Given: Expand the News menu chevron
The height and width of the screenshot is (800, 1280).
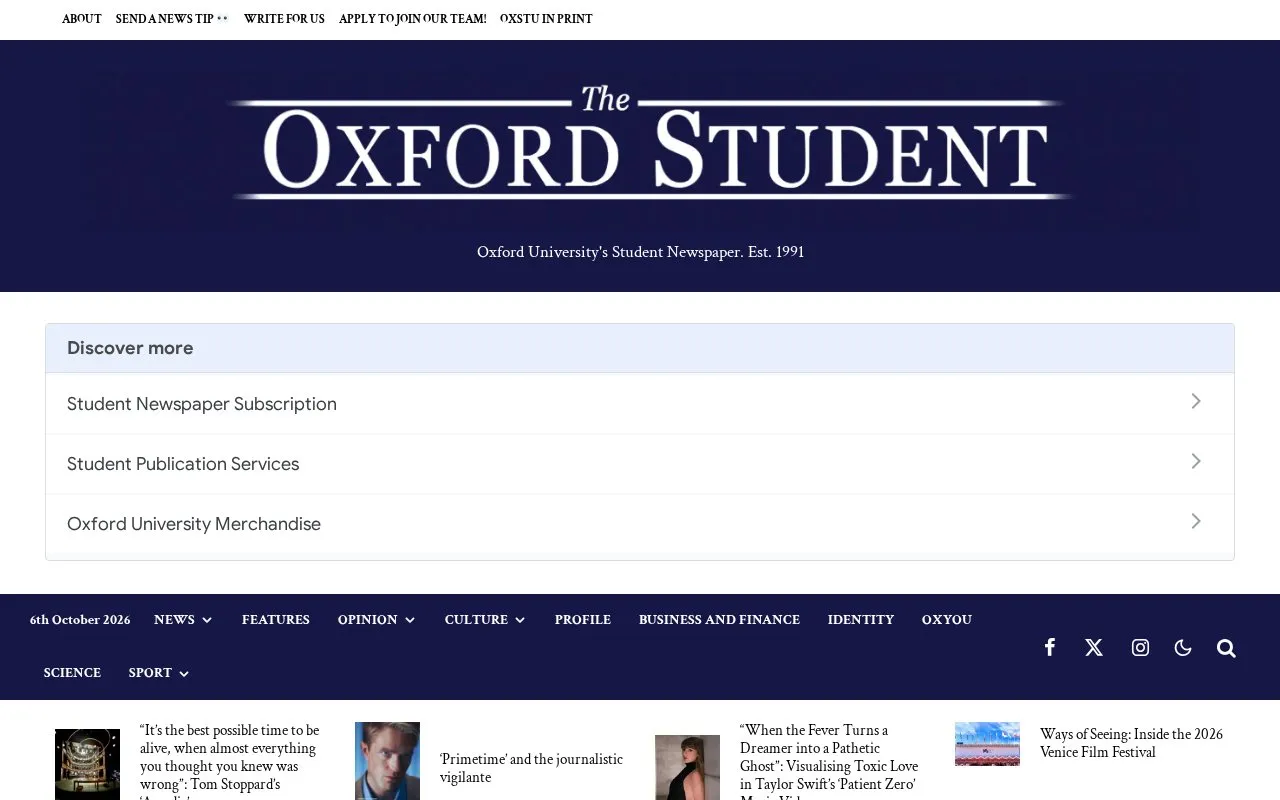Looking at the screenshot, I should pos(207,620).
